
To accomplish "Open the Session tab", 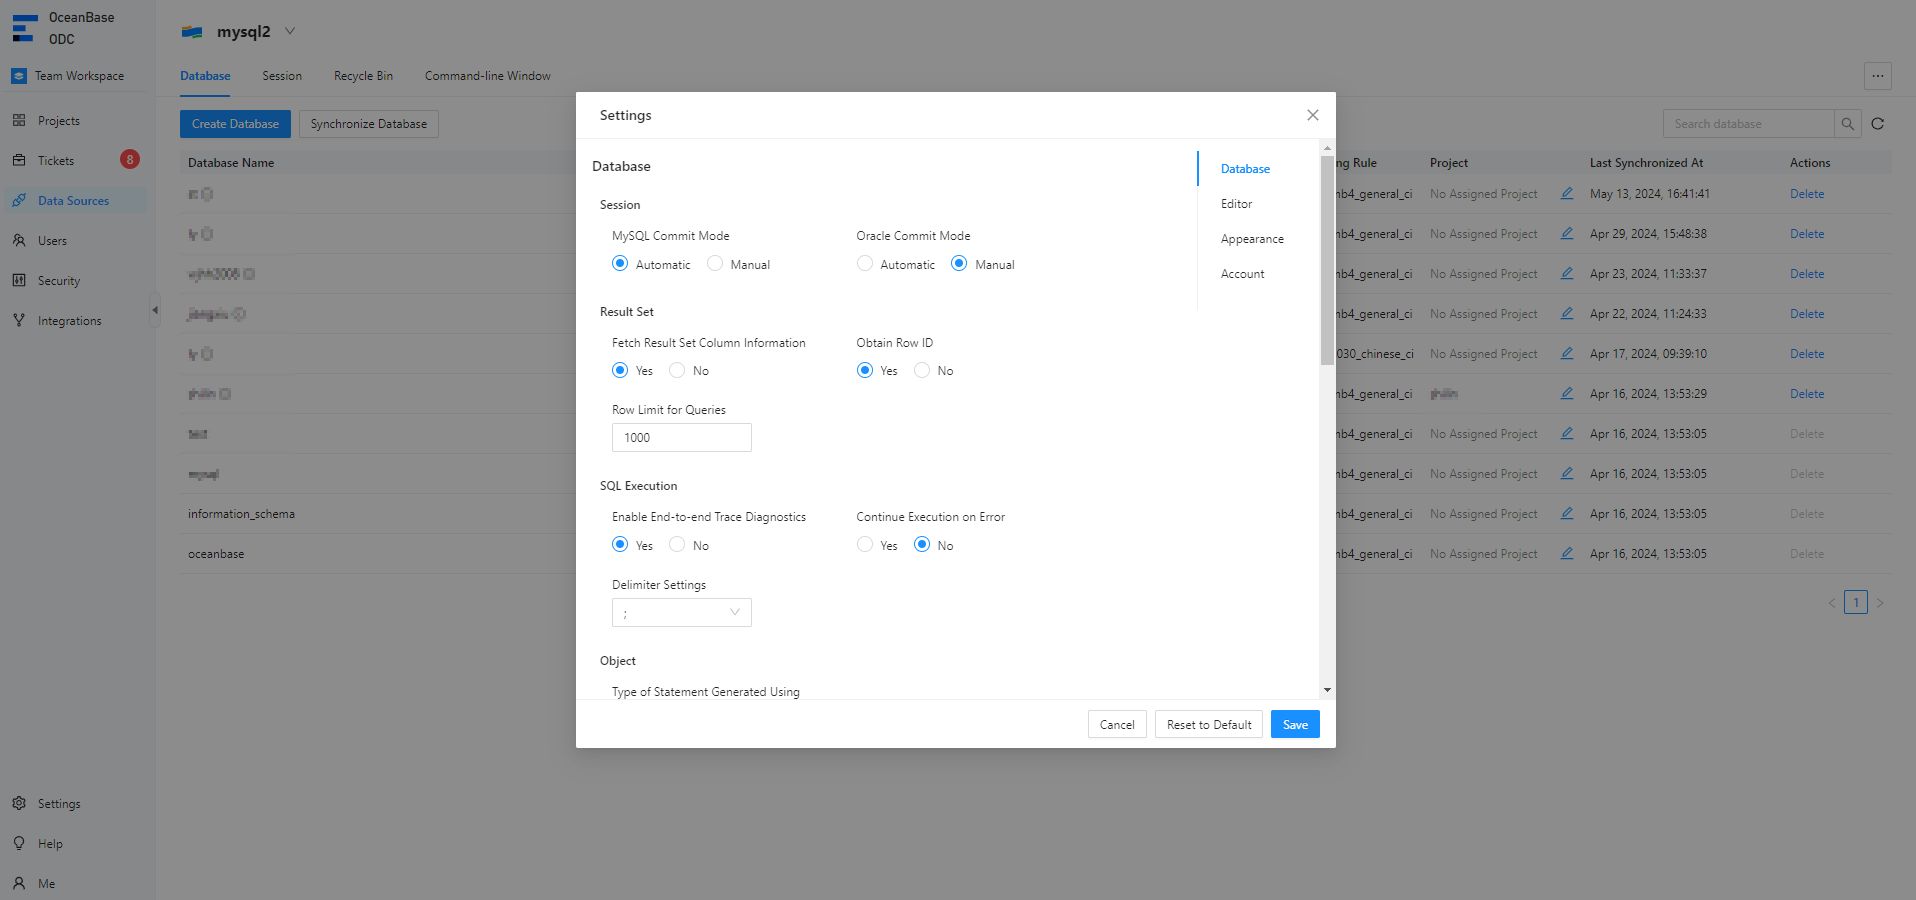I will click(282, 76).
